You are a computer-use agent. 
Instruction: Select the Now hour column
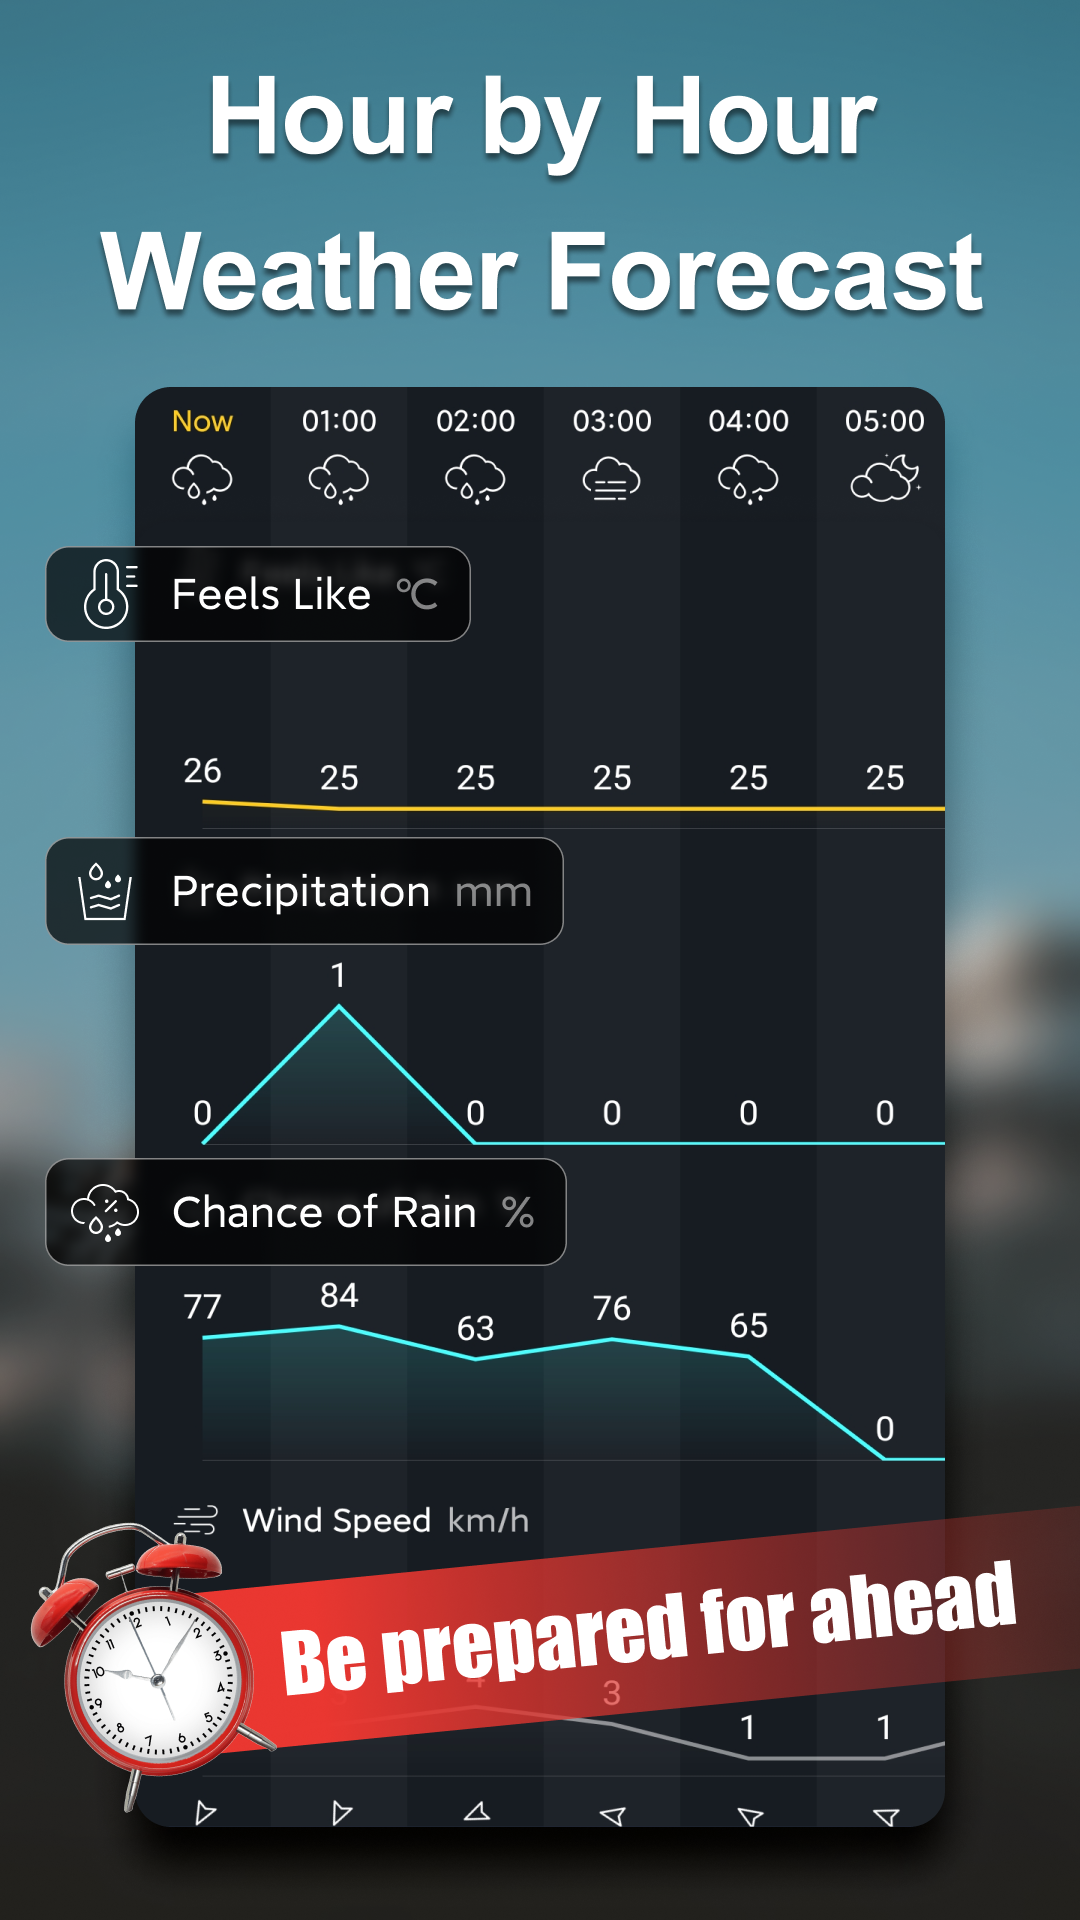(x=203, y=421)
